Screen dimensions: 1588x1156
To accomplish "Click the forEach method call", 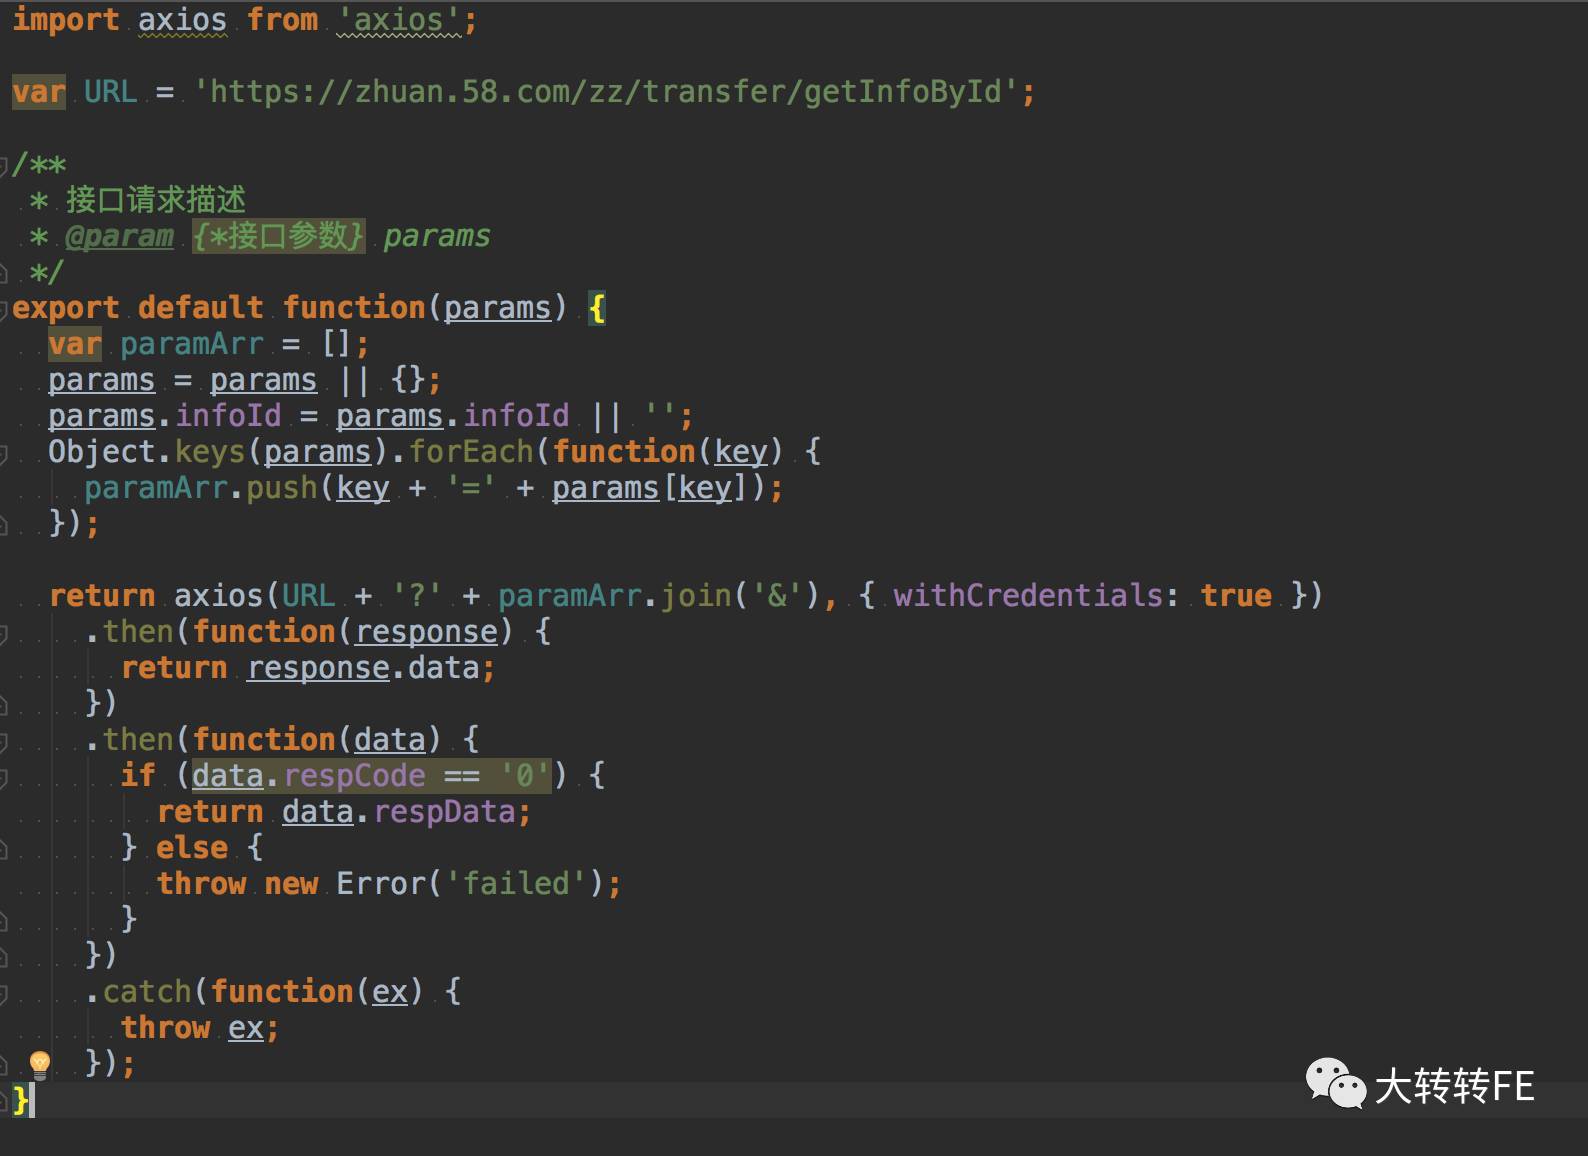I will 470,452.
